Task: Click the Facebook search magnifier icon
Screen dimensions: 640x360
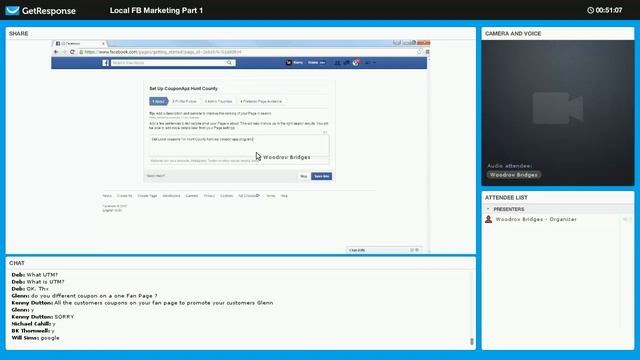Action: pos(229,63)
